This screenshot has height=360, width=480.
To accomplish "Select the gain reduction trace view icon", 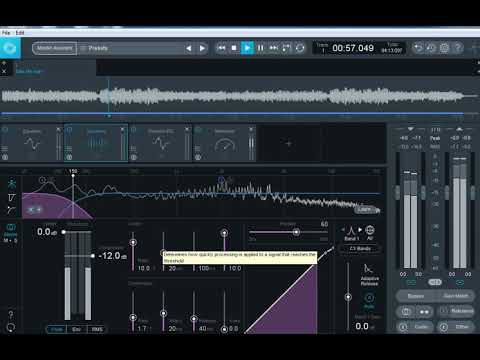I will (x=12, y=197).
